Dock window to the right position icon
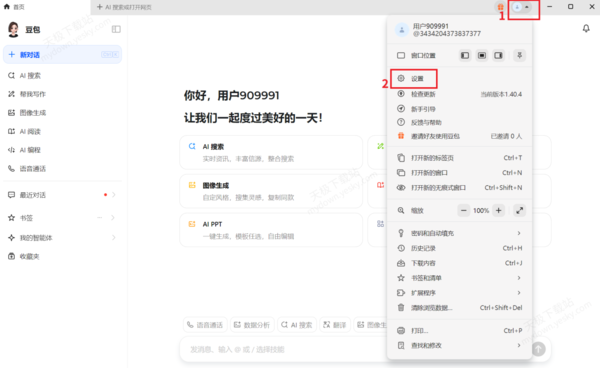600x368 pixels. point(498,55)
